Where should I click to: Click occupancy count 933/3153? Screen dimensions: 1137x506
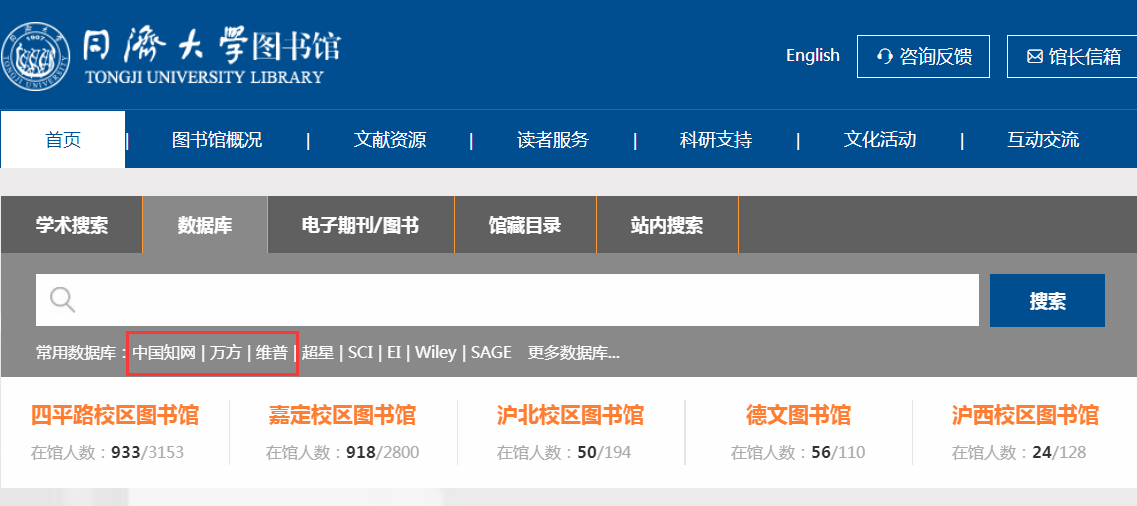pyautogui.click(x=147, y=453)
